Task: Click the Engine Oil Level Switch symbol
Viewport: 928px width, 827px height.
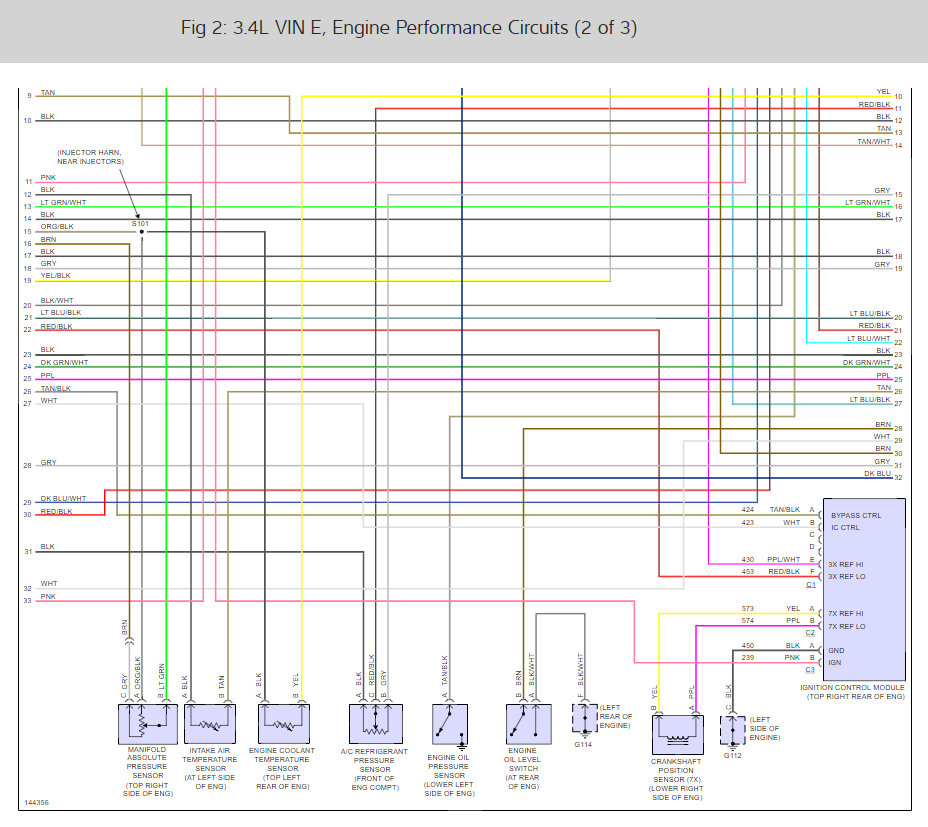Action: [x=529, y=724]
